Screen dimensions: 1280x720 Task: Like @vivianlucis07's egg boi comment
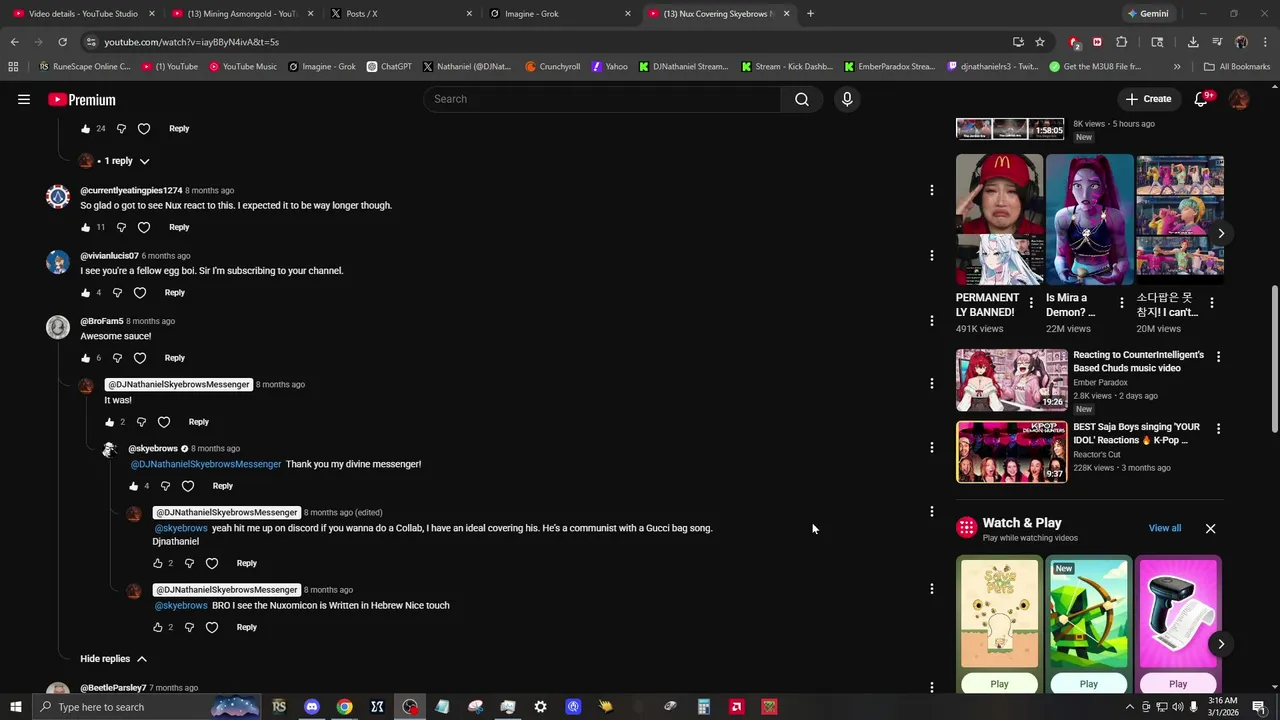pyautogui.click(x=85, y=293)
